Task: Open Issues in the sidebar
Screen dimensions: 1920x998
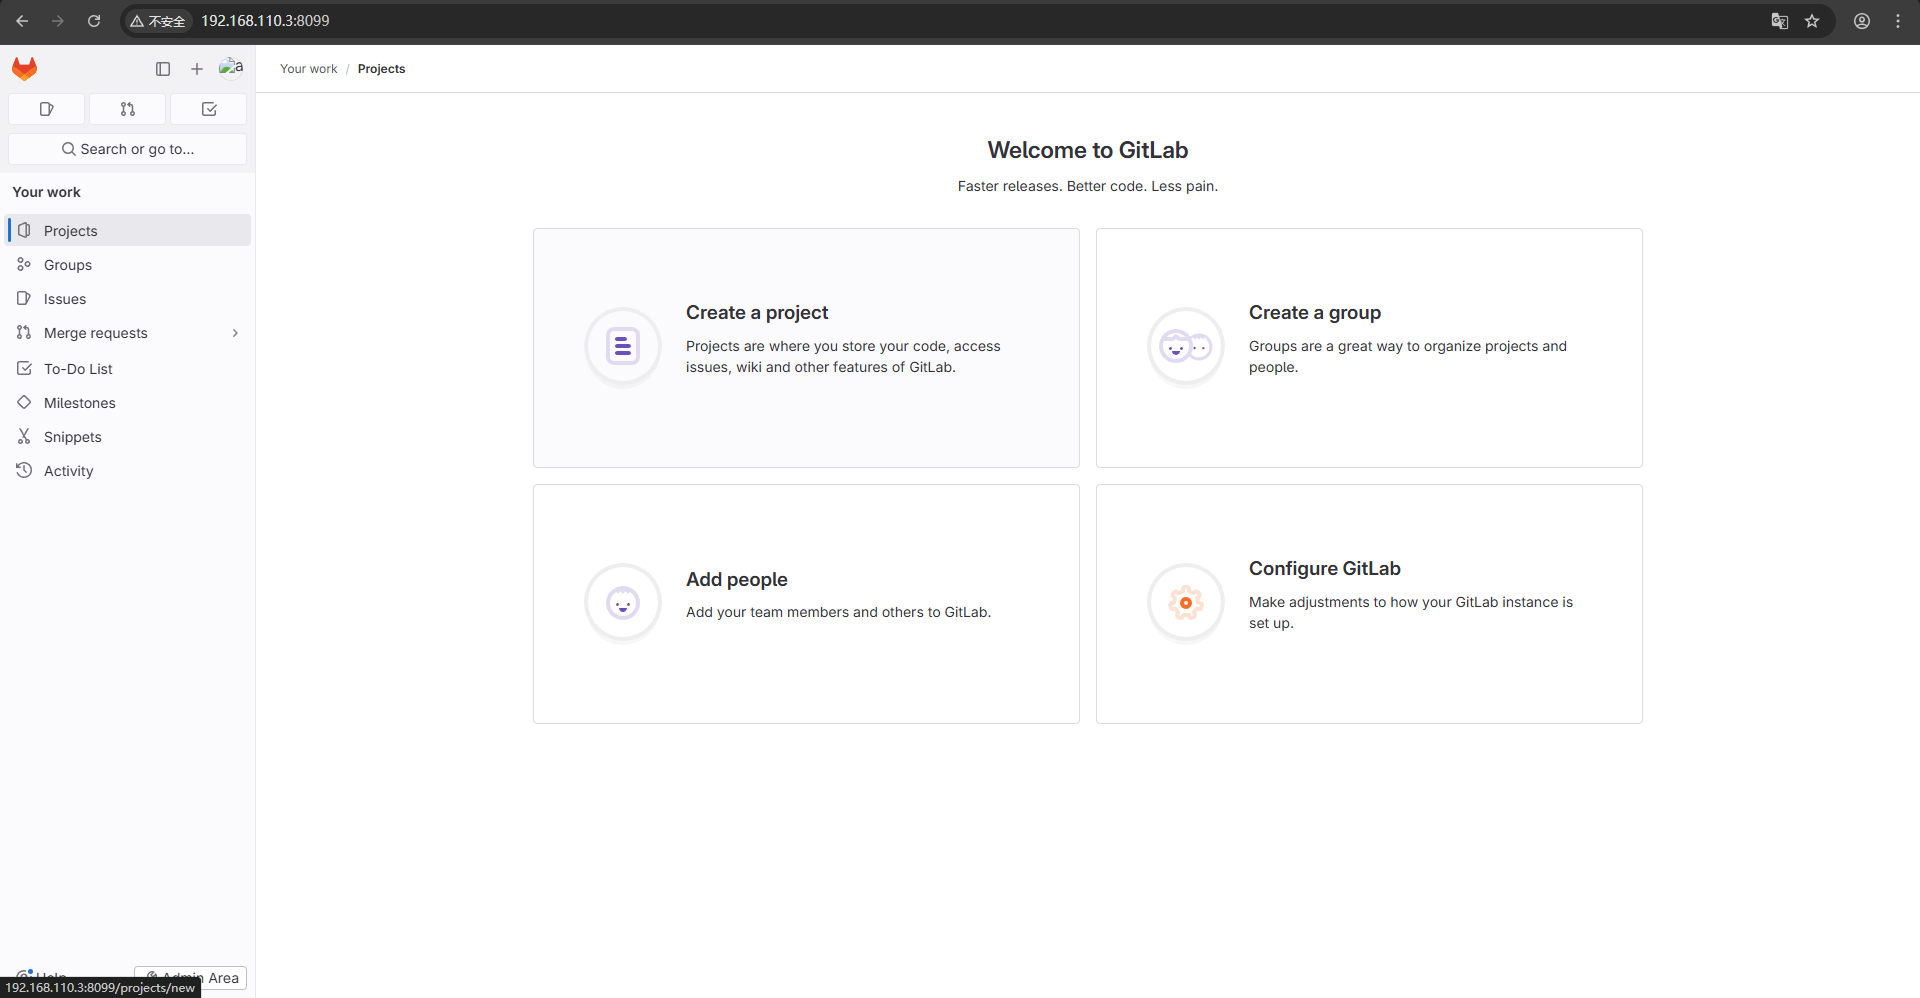Action: pos(128,299)
